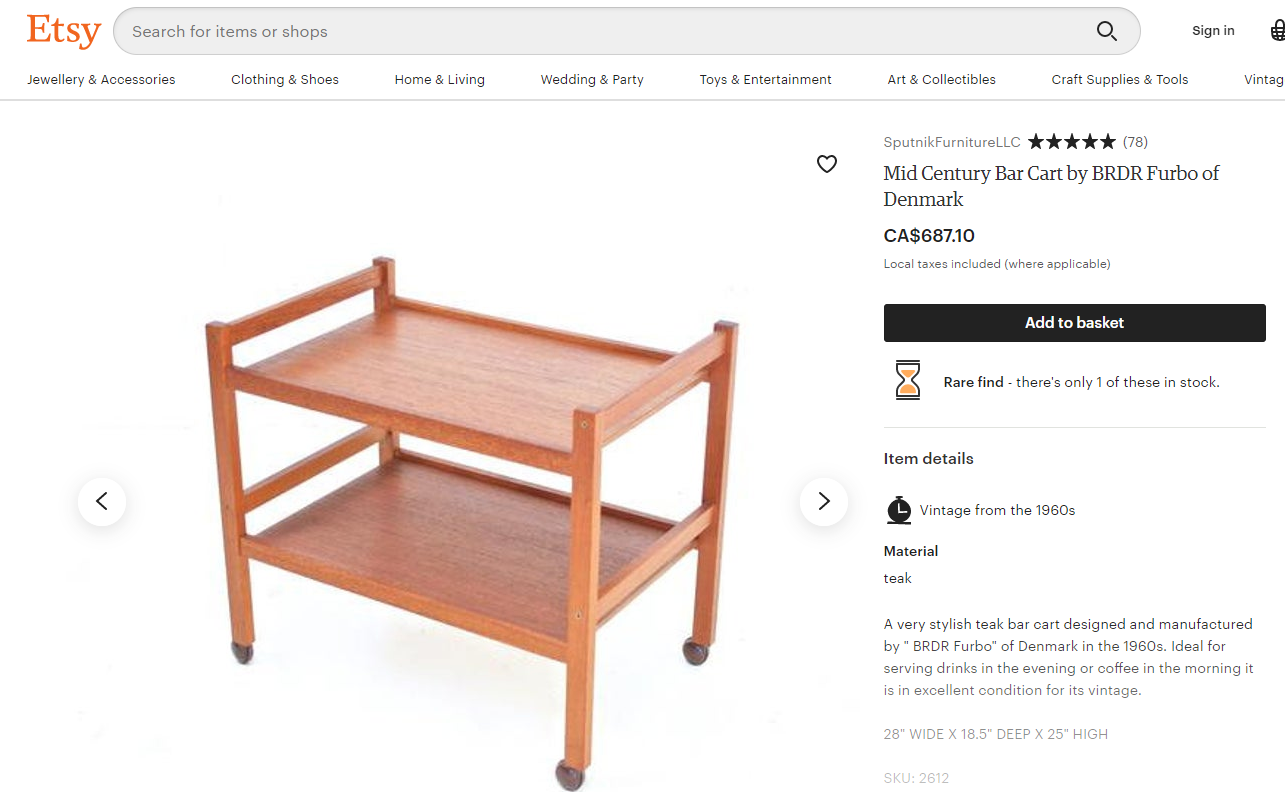
Task: Expand Toys & Entertainment category menu
Action: (766, 80)
